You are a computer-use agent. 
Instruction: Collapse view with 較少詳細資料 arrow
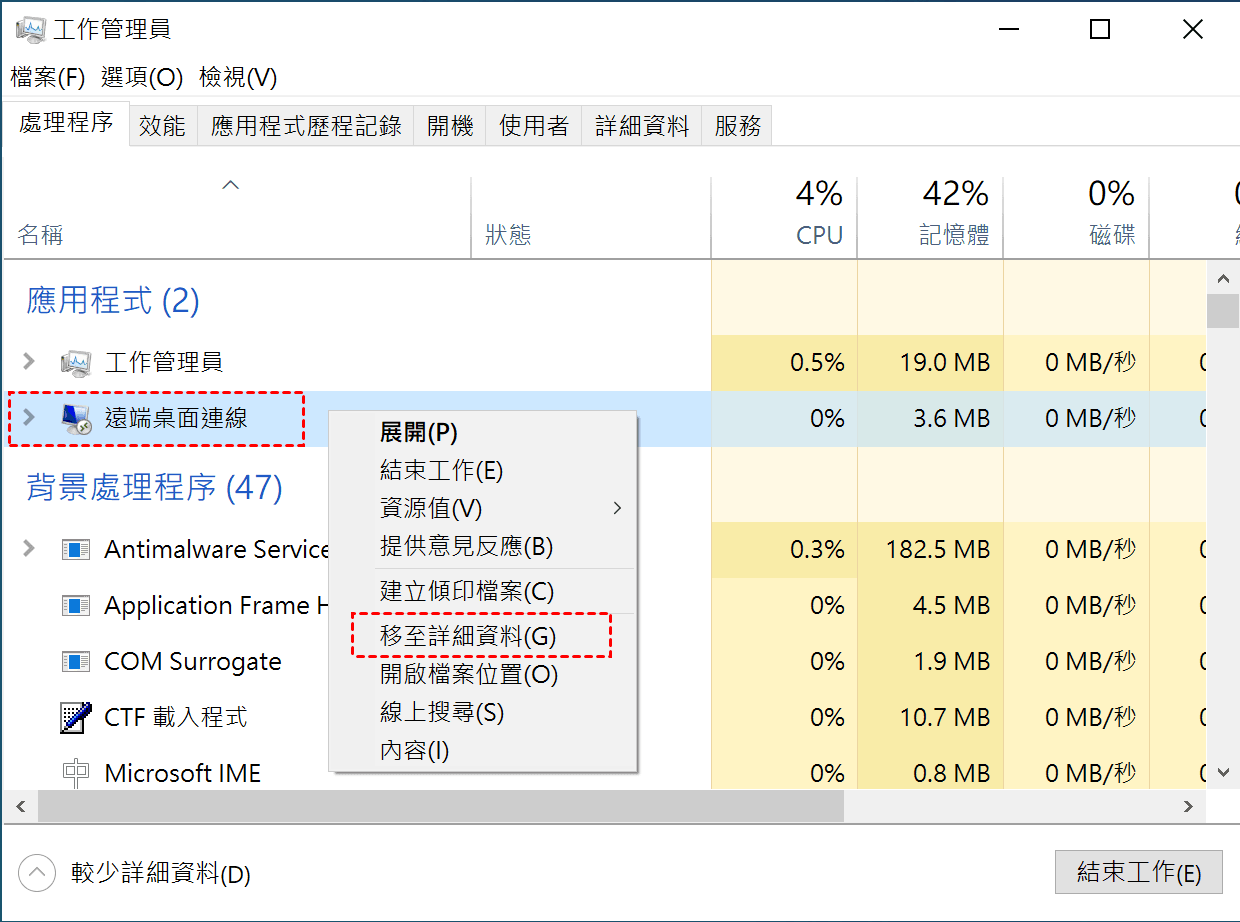click(37, 873)
